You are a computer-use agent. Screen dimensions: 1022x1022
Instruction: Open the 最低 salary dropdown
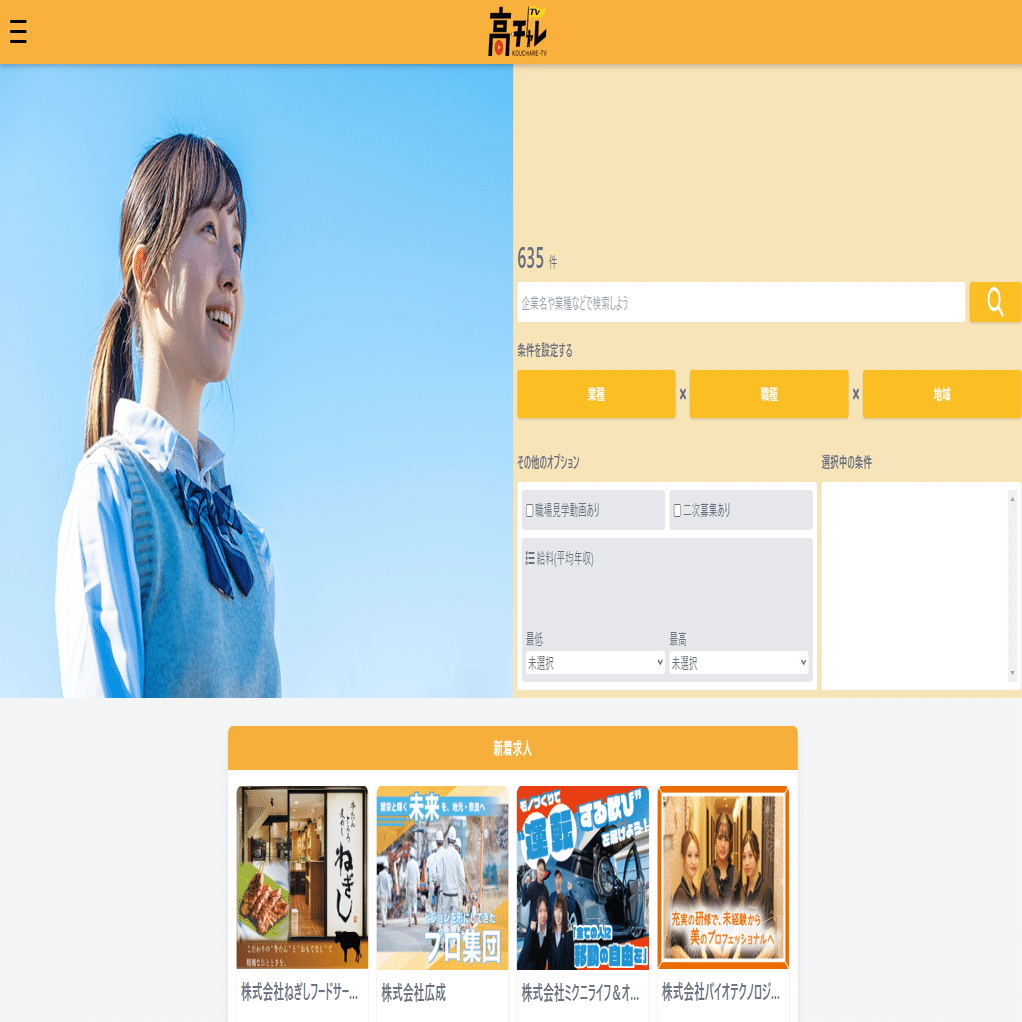595,663
